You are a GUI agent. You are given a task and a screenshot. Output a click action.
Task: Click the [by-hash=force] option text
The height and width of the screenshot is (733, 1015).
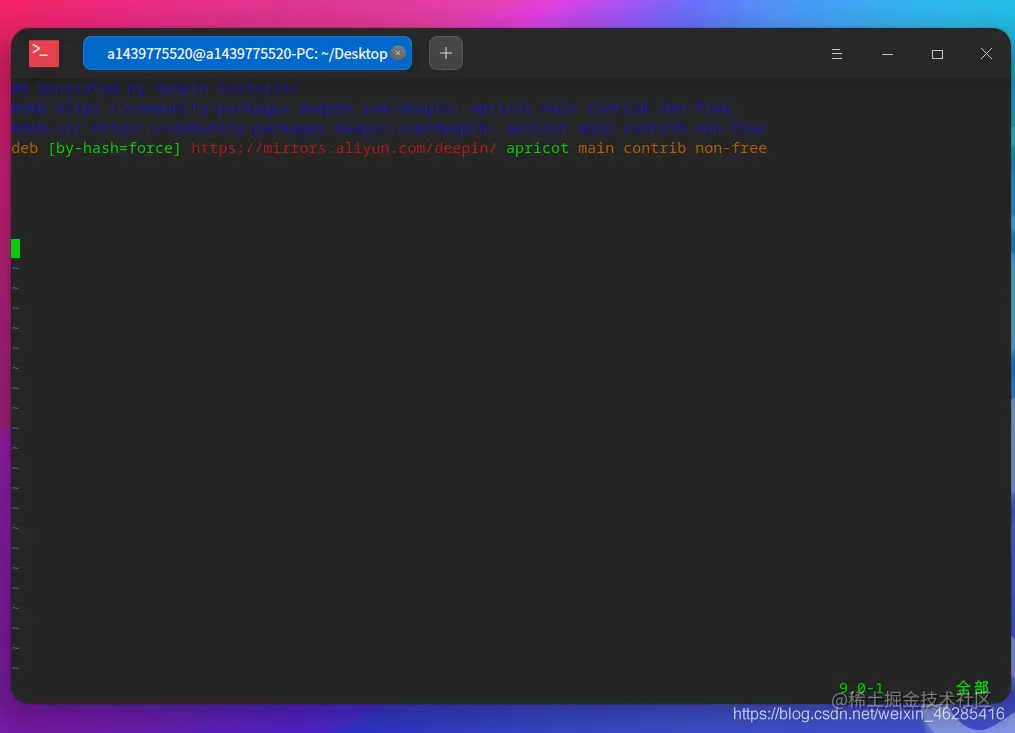tap(114, 148)
